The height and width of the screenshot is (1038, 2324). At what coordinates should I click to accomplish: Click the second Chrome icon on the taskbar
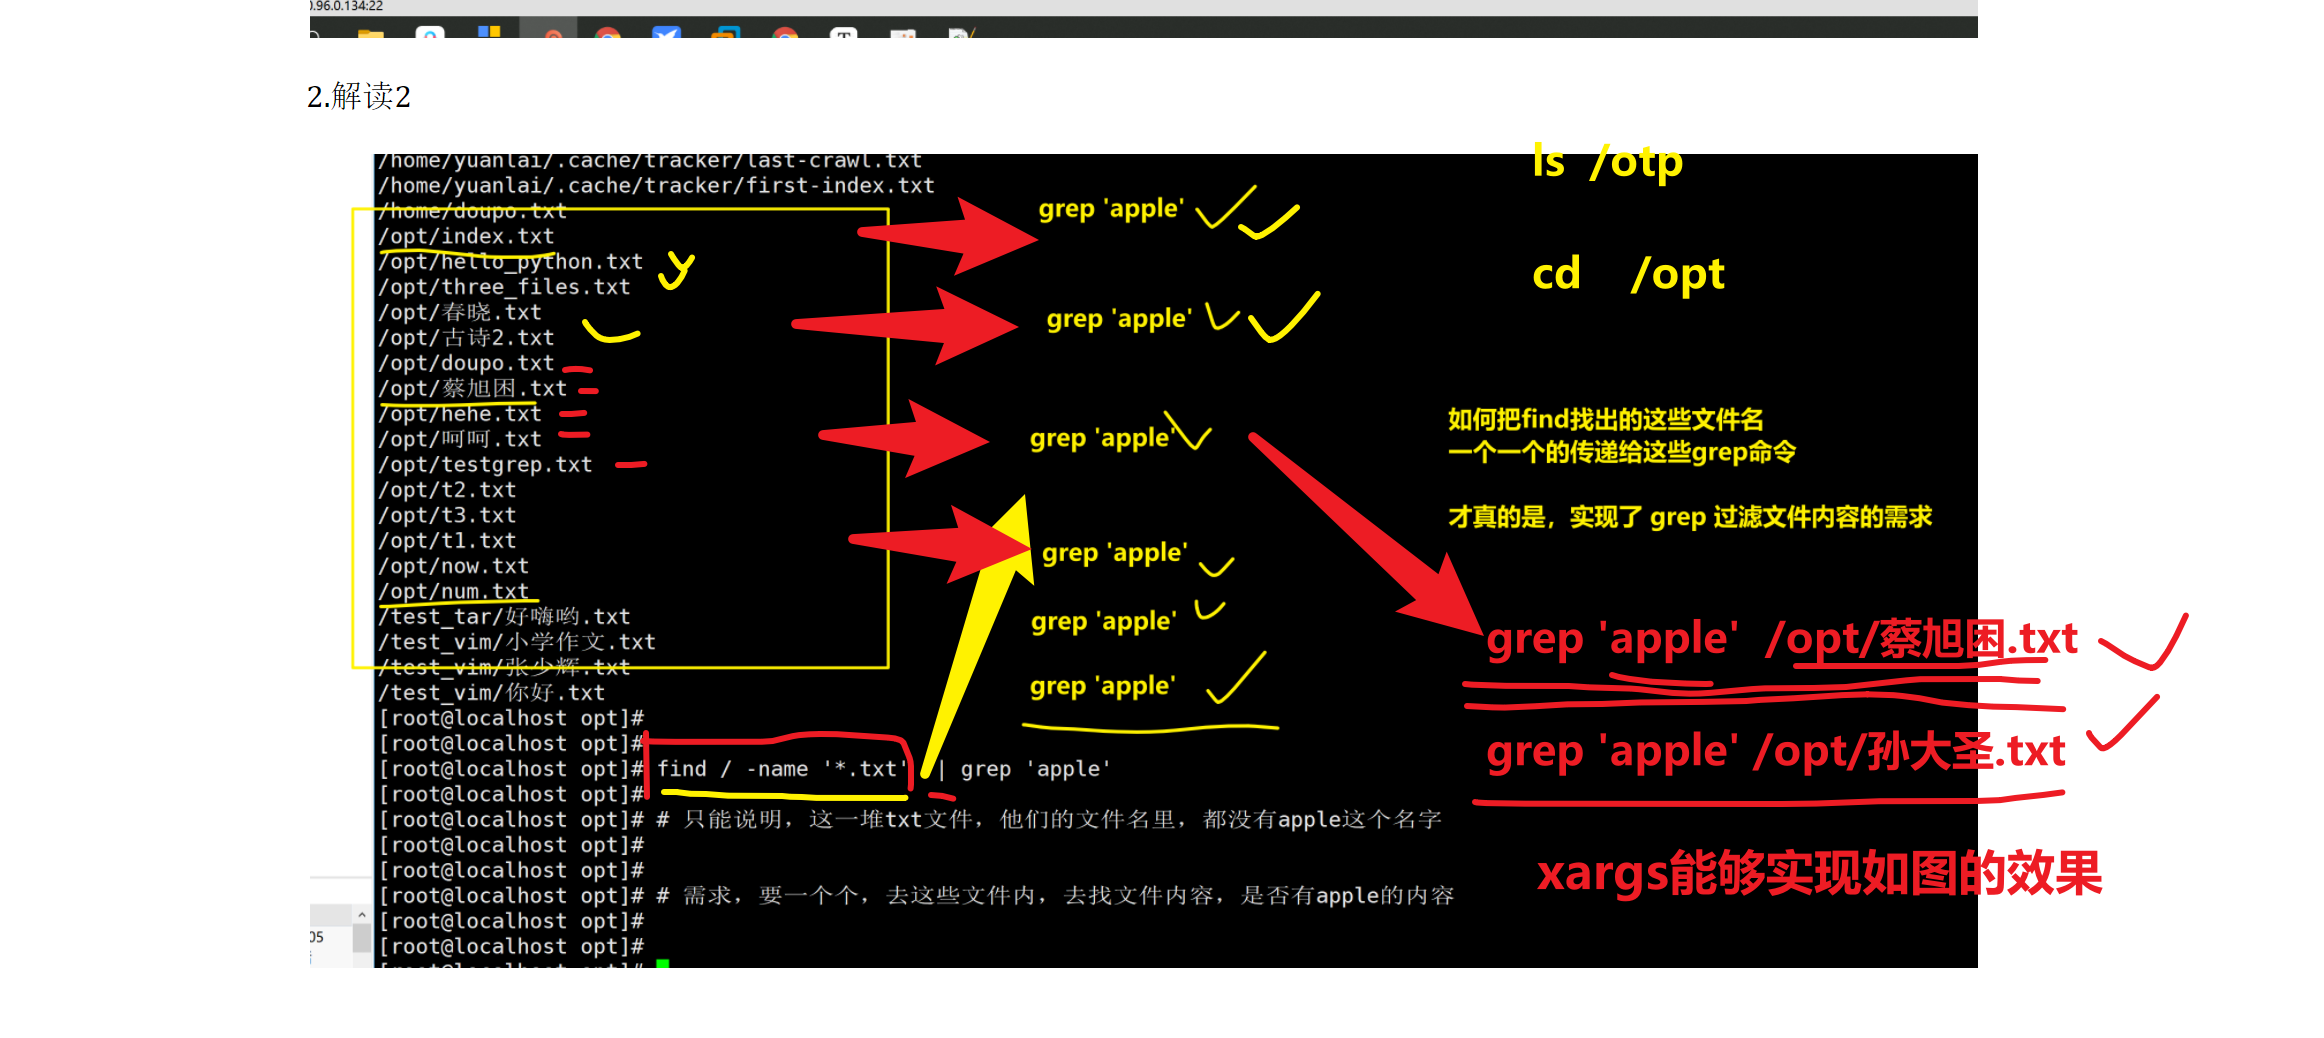point(785,33)
